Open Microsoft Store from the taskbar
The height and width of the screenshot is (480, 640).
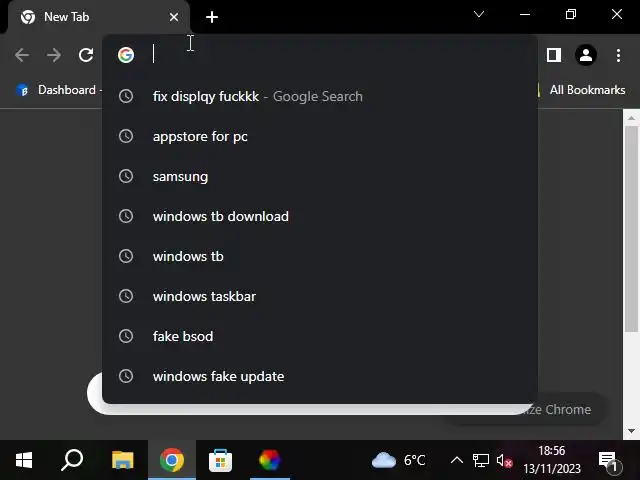click(x=220, y=460)
